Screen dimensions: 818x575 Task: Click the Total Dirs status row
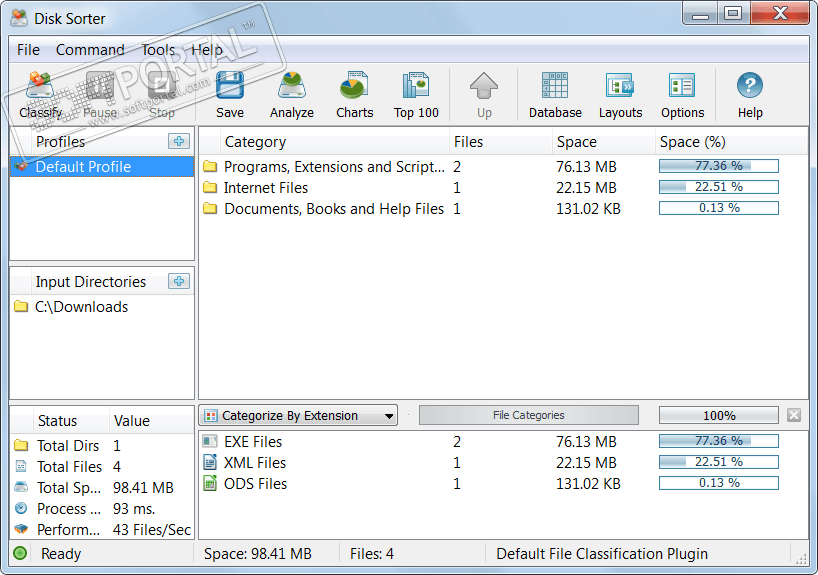pos(102,446)
